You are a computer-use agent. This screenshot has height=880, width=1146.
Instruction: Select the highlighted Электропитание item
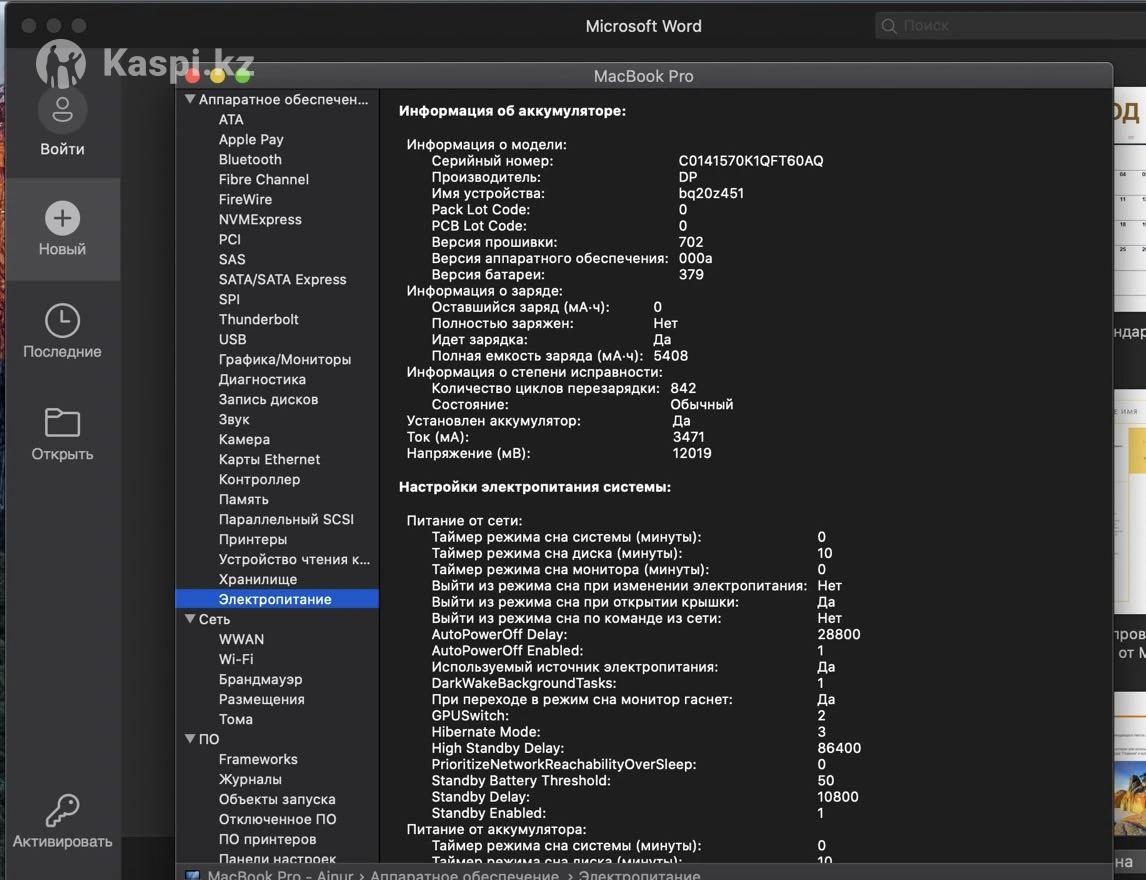pos(275,599)
